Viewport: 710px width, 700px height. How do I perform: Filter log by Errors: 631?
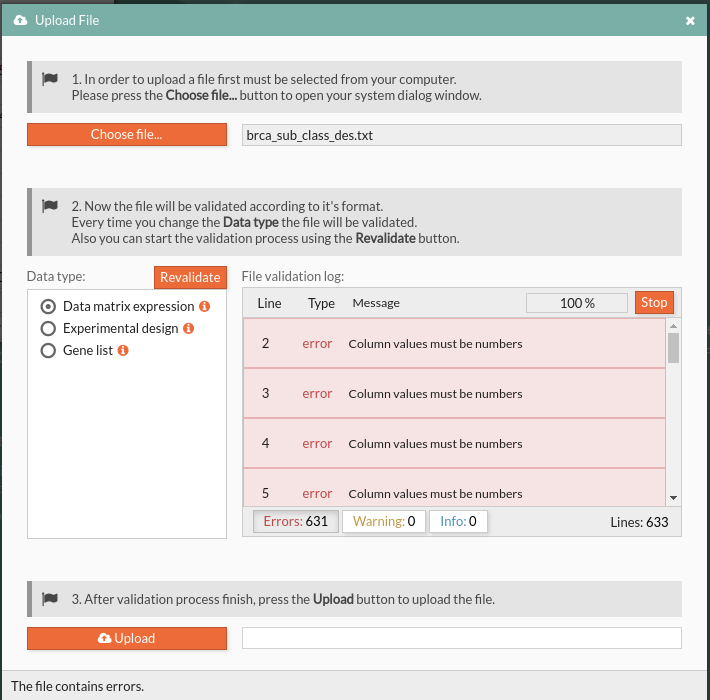point(296,521)
